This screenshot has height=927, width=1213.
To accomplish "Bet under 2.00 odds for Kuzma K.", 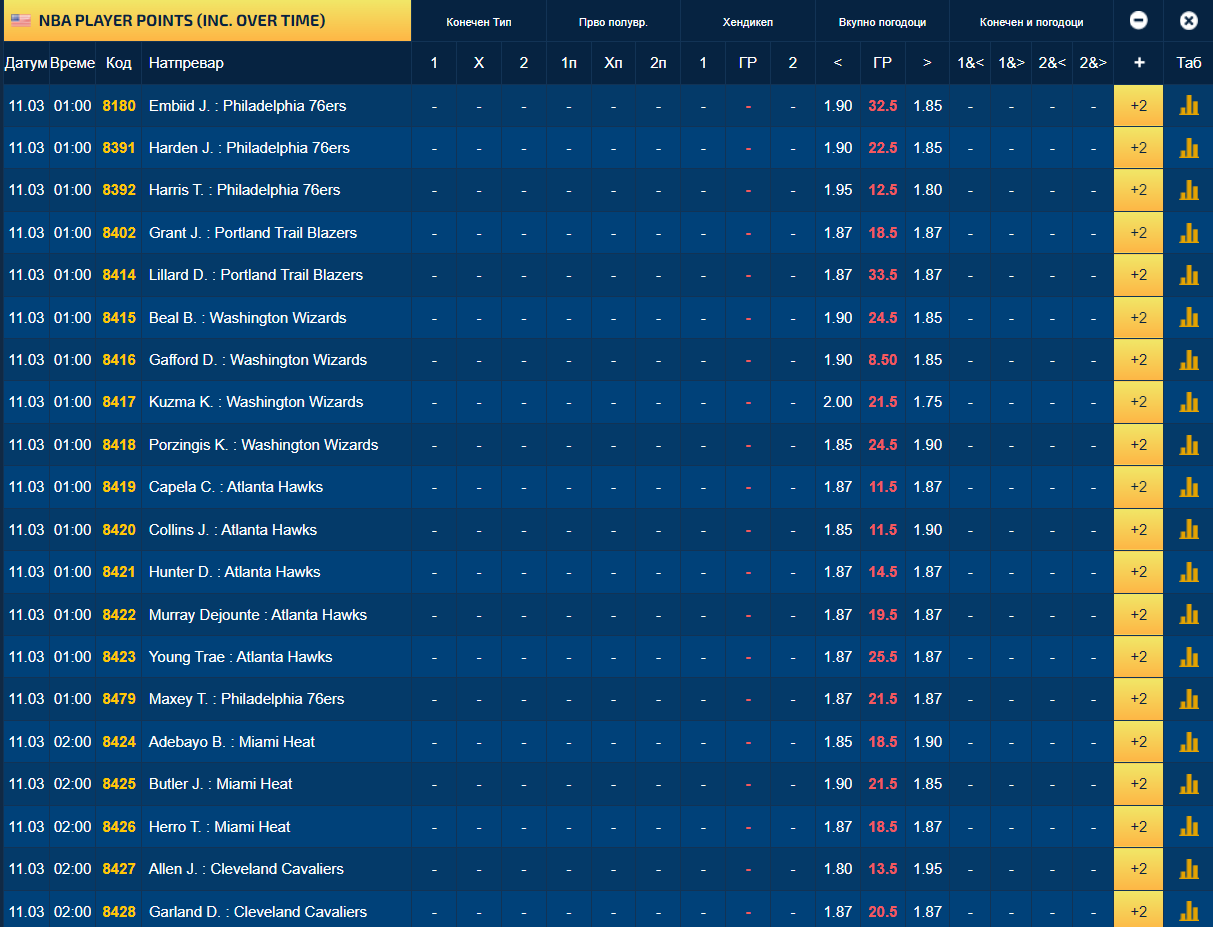I will [x=838, y=402].
